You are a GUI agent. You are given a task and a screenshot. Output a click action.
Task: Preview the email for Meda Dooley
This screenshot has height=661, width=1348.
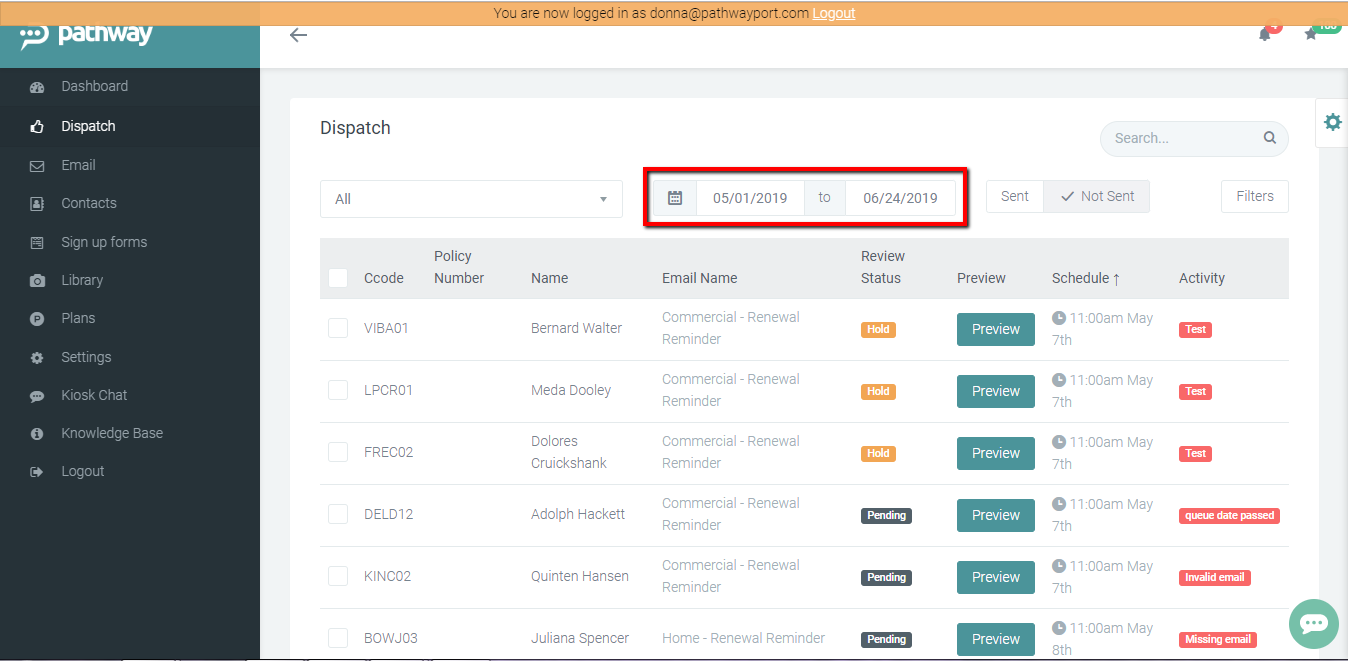[x=995, y=391]
